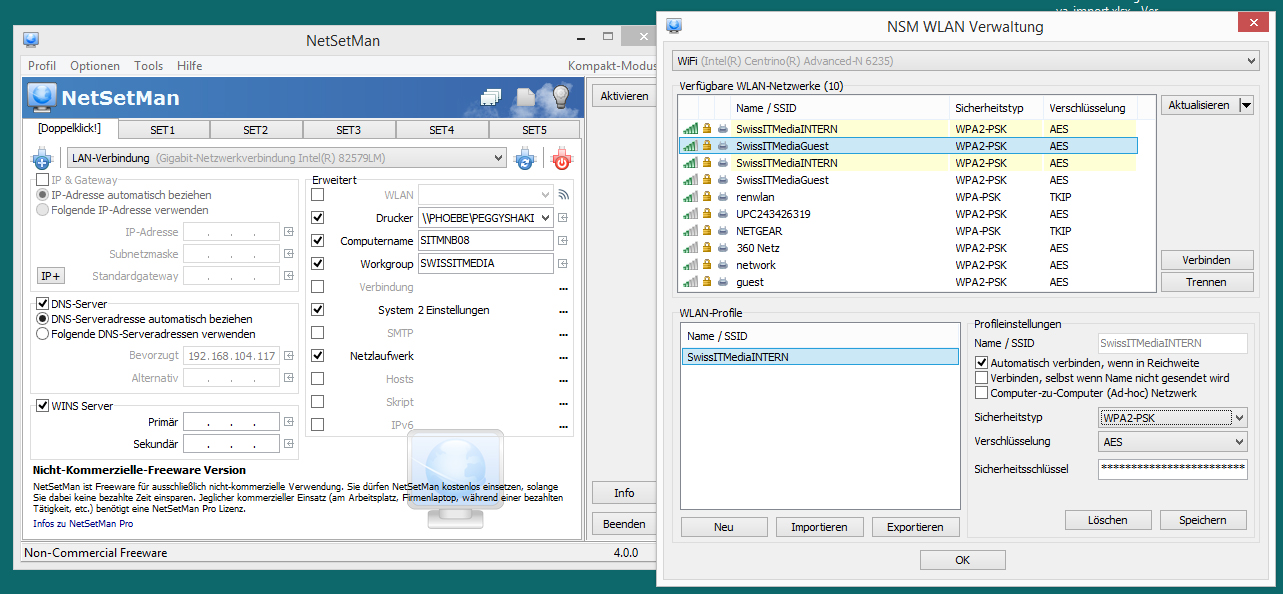Enable the IP & Gateway checkbox
The height and width of the screenshot is (594, 1283).
click(43, 181)
